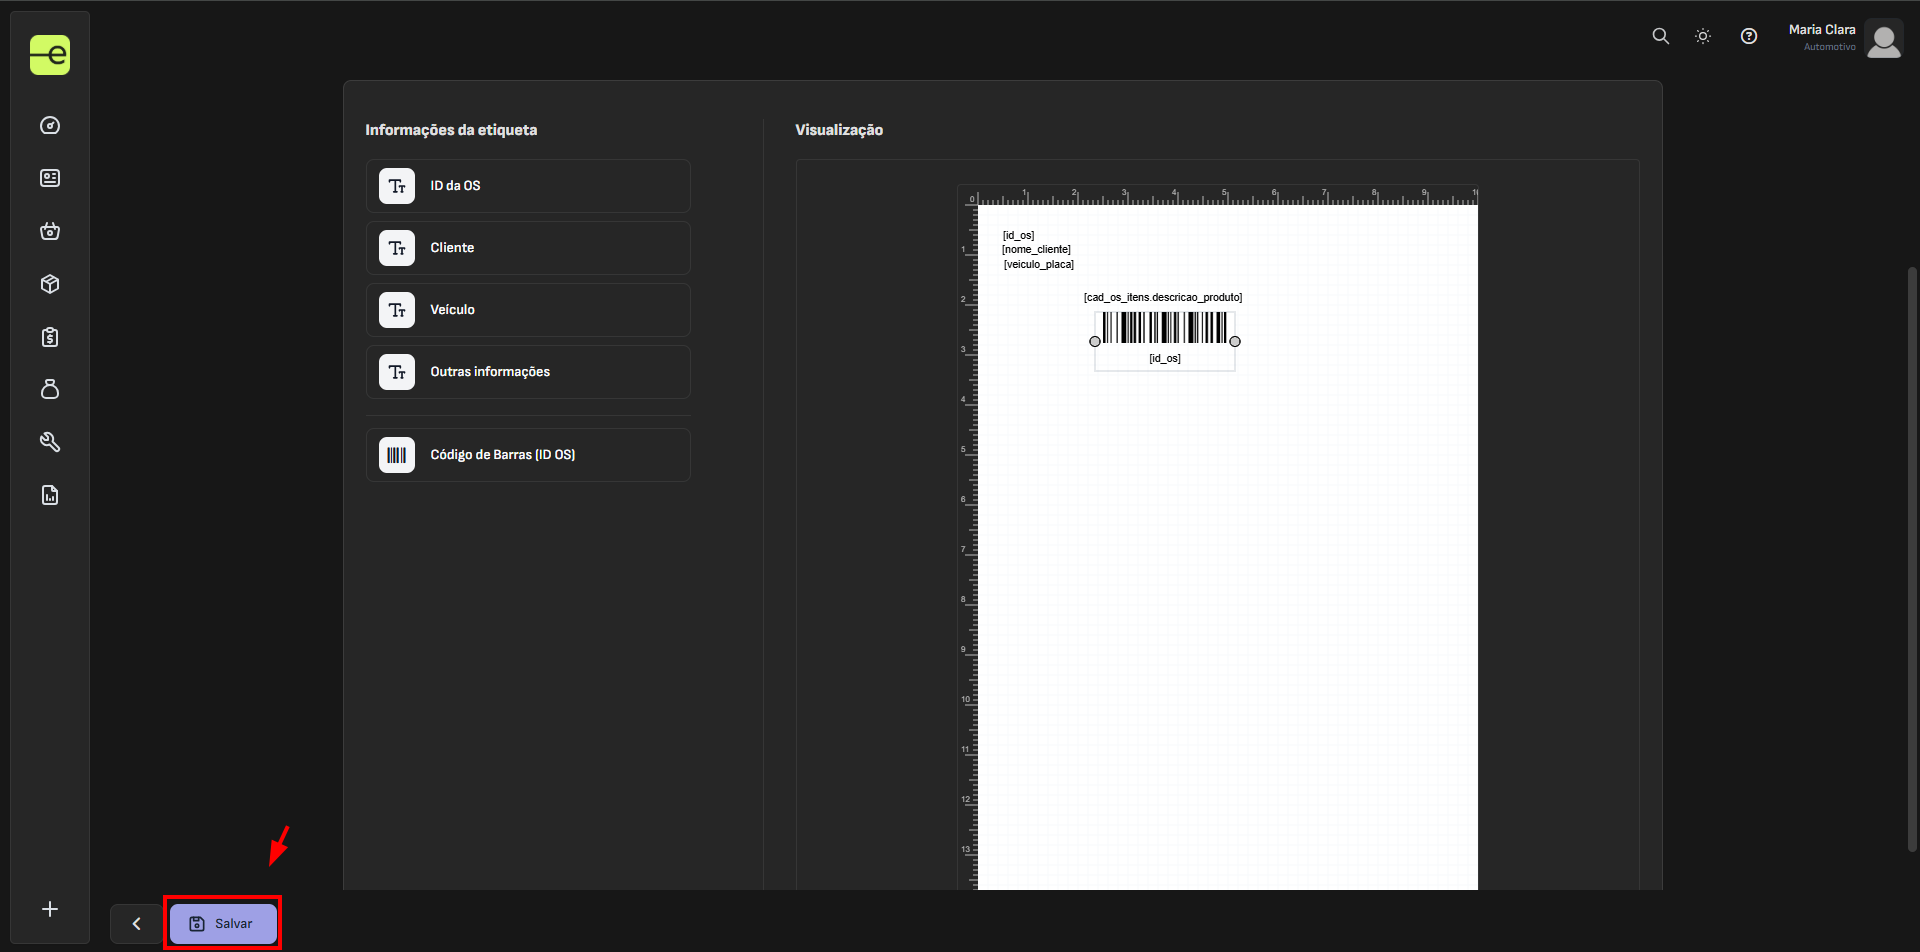Viewport: 1920px width, 952px height.
Task: Select the barcode image on canvas
Action: click(1165, 328)
